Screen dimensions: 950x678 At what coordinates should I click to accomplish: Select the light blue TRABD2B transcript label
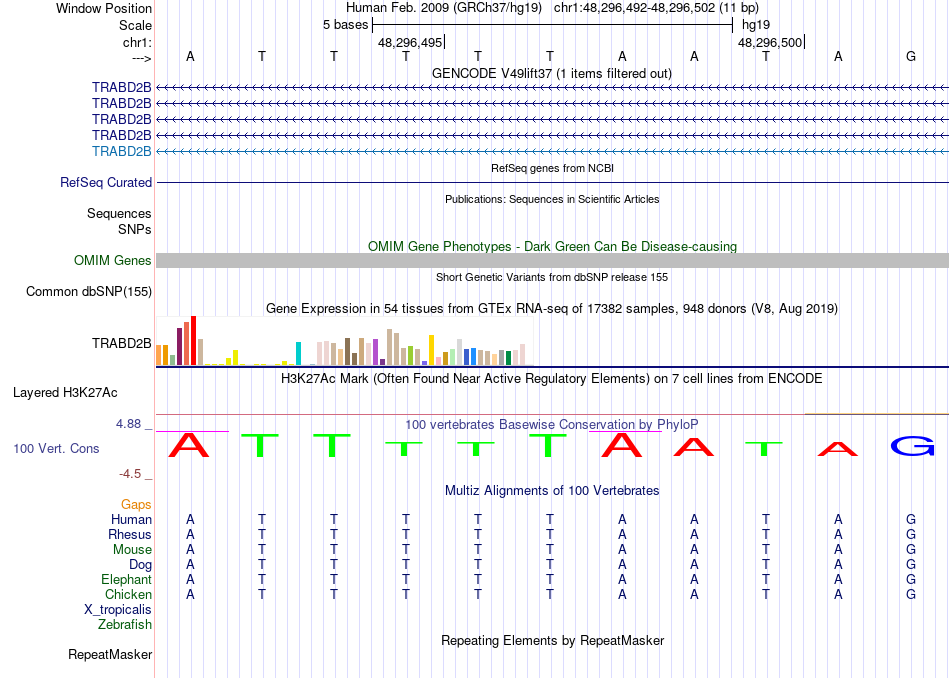[121, 151]
